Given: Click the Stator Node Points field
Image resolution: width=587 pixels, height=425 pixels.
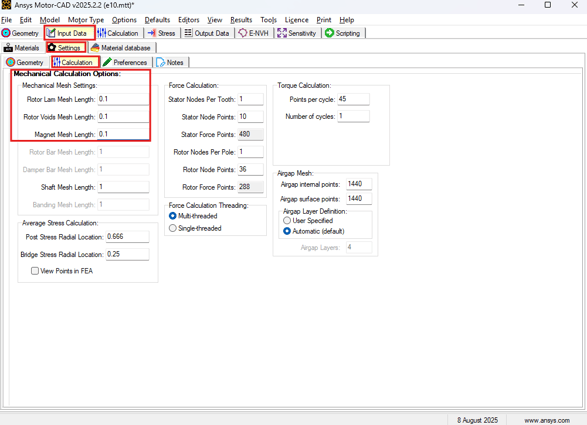Looking at the screenshot, I should (x=250, y=117).
